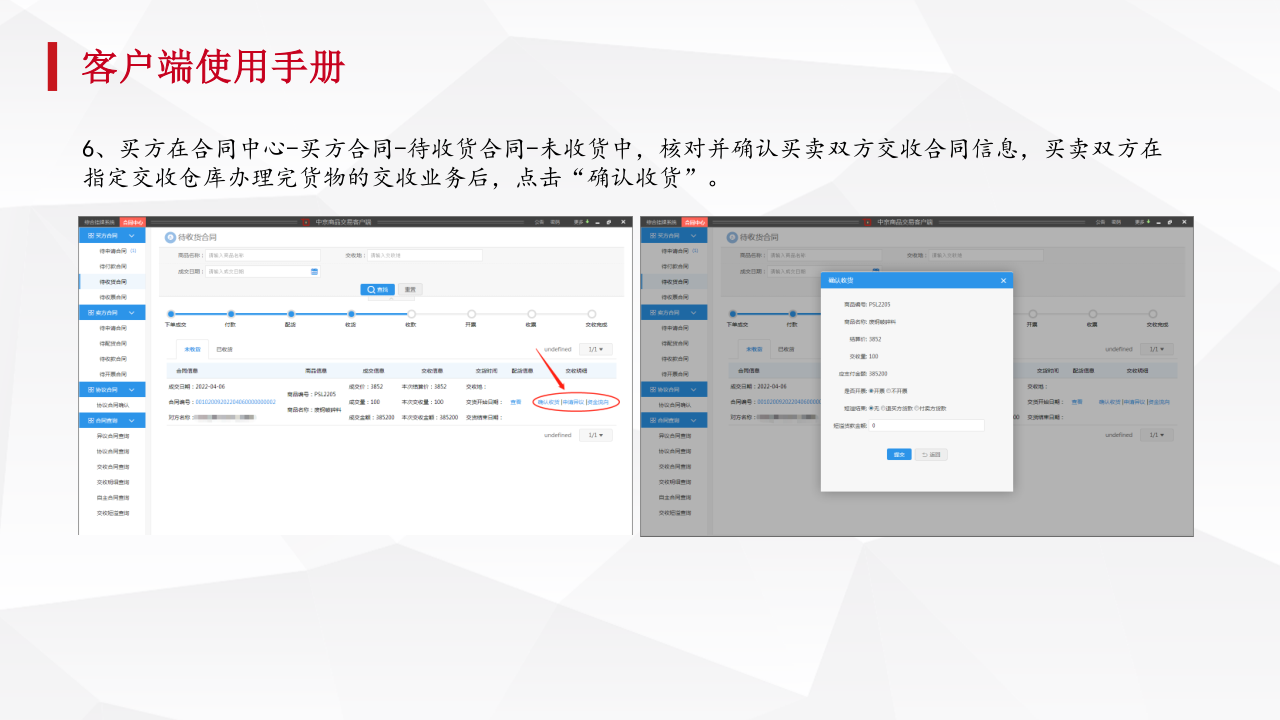Open calendar picker for 成交日期 in left screenshot

click(x=314, y=271)
